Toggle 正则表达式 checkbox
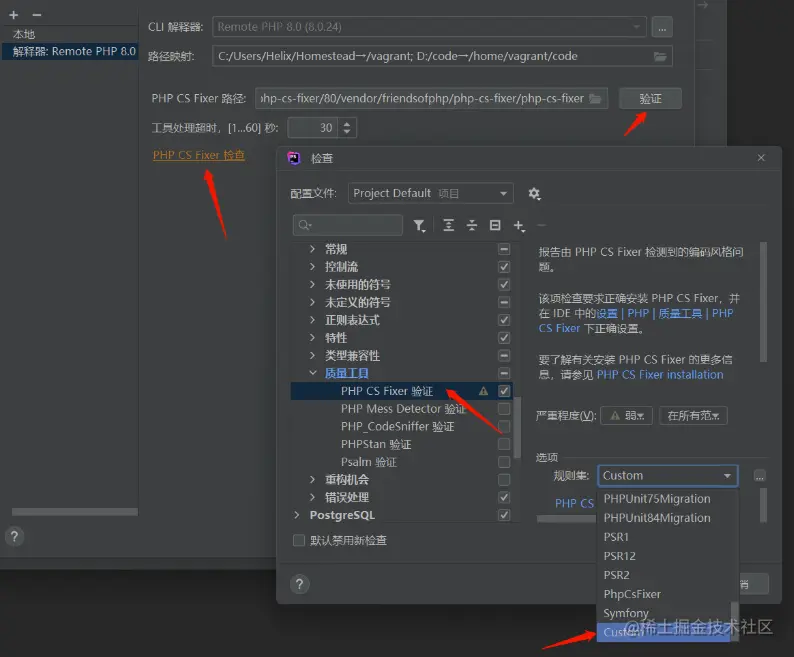794x657 pixels. (504, 320)
